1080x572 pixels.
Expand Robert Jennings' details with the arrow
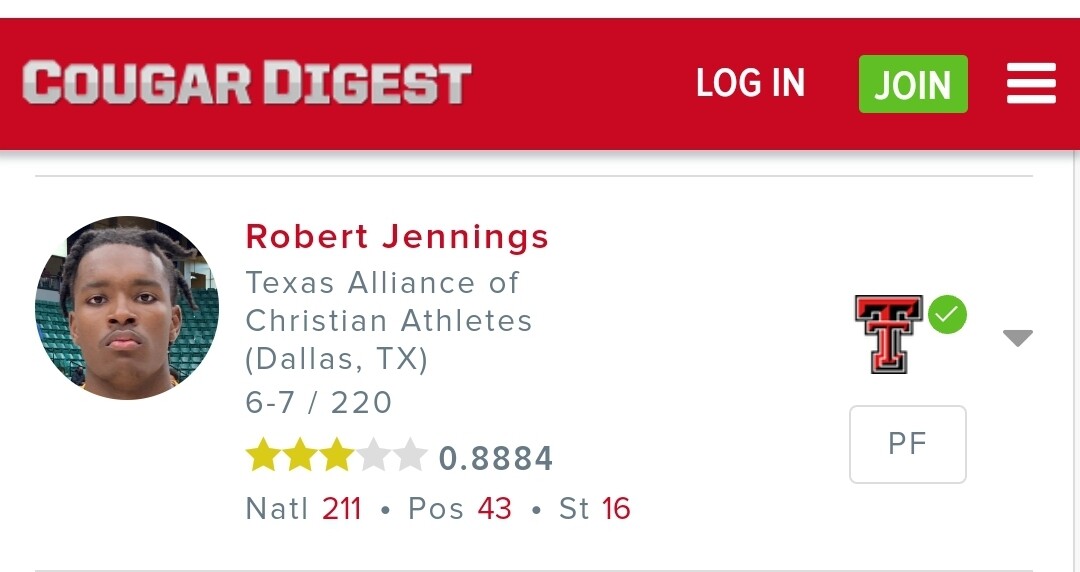tap(1018, 338)
